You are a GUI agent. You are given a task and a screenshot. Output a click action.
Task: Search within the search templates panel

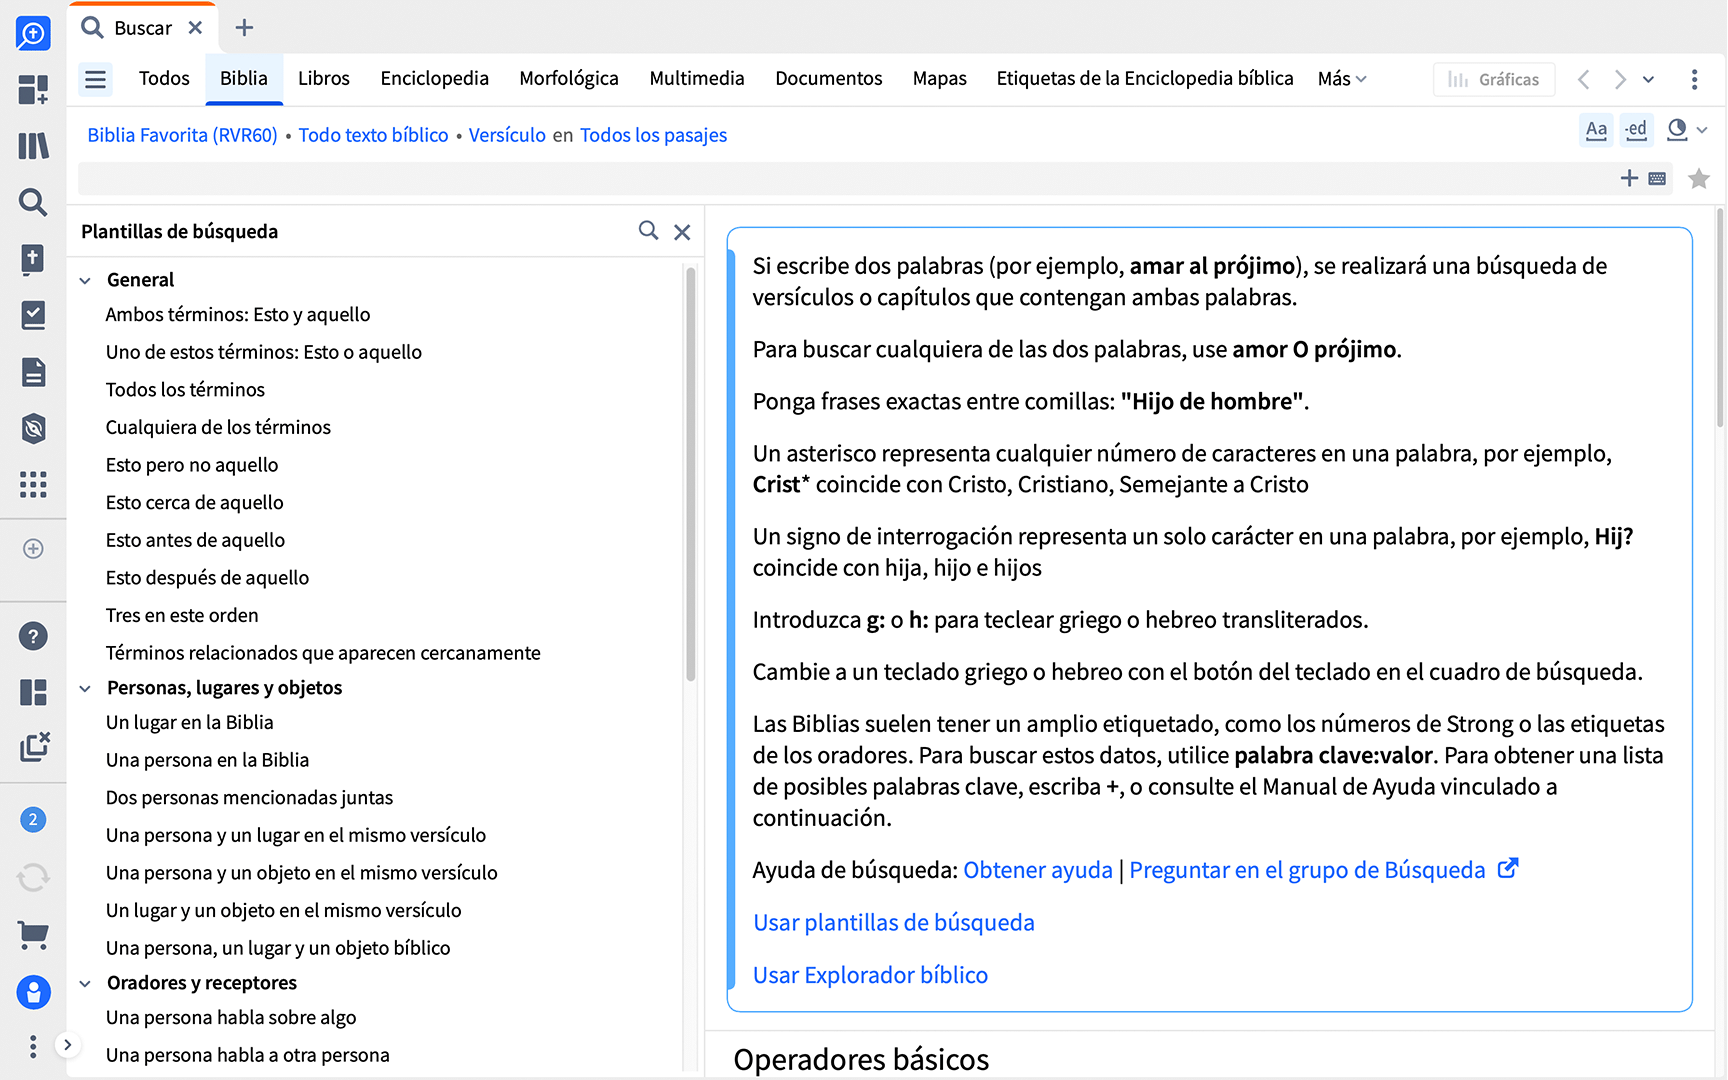coord(648,231)
